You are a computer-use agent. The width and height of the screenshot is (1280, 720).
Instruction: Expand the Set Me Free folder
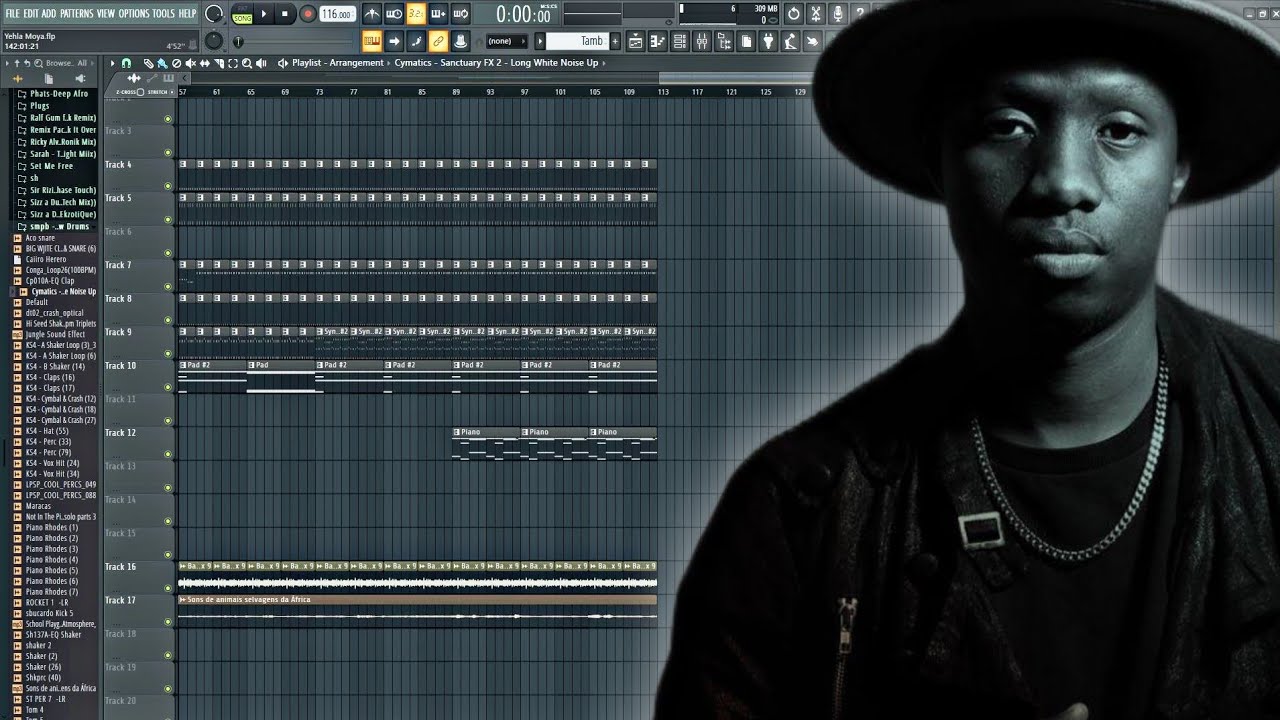pyautogui.click(x=23, y=166)
